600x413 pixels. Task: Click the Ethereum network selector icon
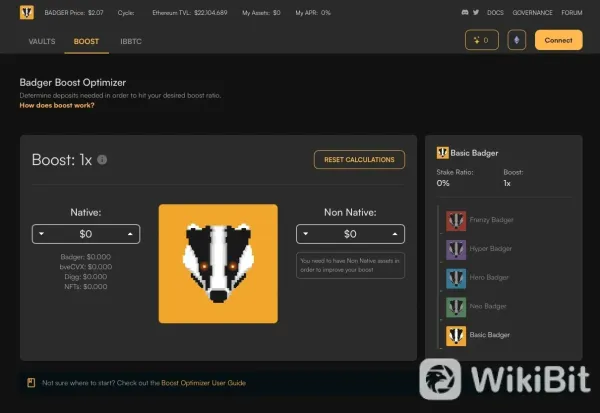(517, 40)
